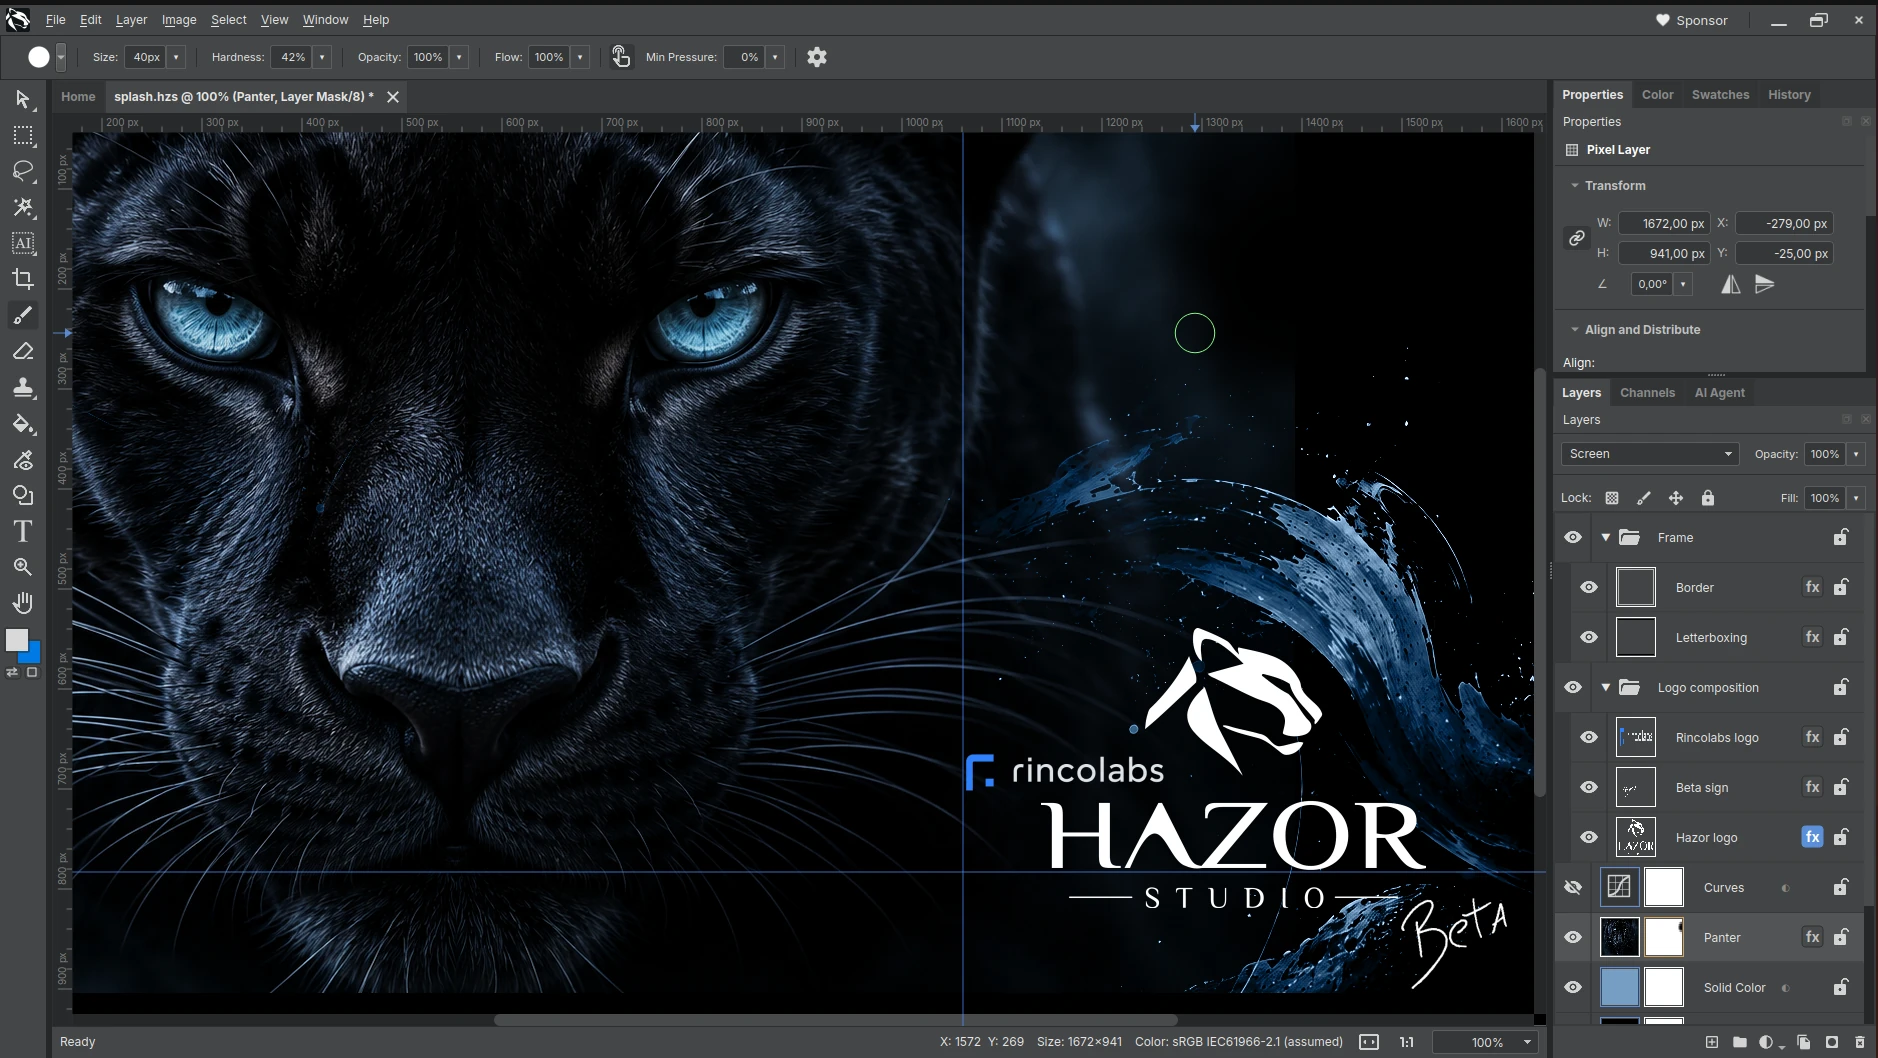Collapse the Logo composition group
Screen dimensions: 1878x1058
1606,687
